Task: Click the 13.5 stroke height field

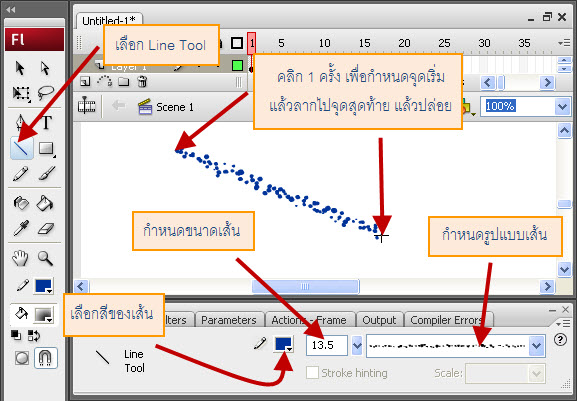Action: [x=327, y=345]
